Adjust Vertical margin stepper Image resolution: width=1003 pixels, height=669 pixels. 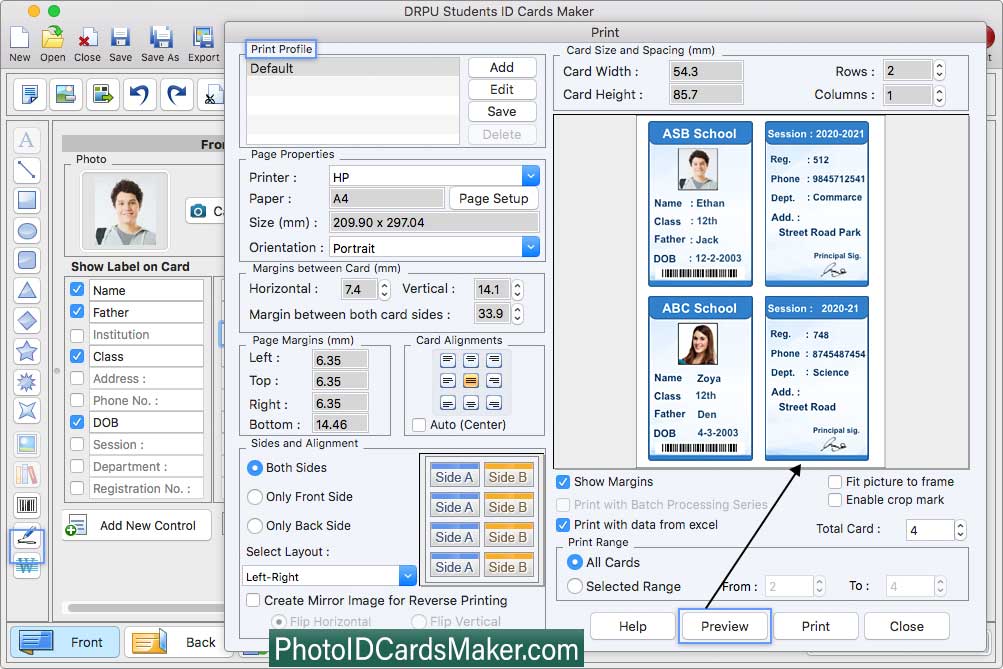[517, 290]
